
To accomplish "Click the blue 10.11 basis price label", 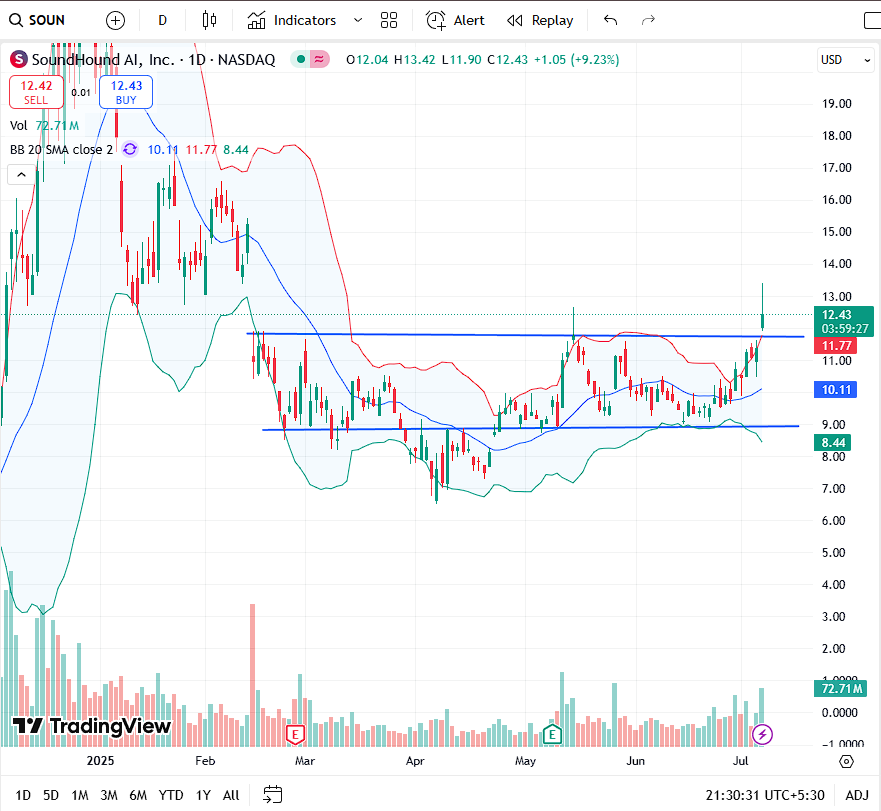I will point(836,389).
